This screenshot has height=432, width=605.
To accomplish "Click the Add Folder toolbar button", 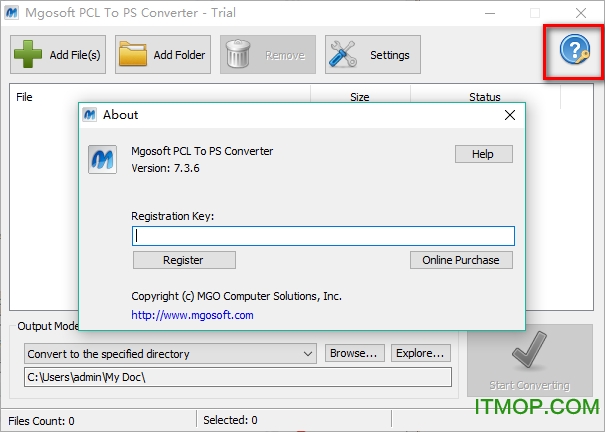I will [x=162, y=55].
